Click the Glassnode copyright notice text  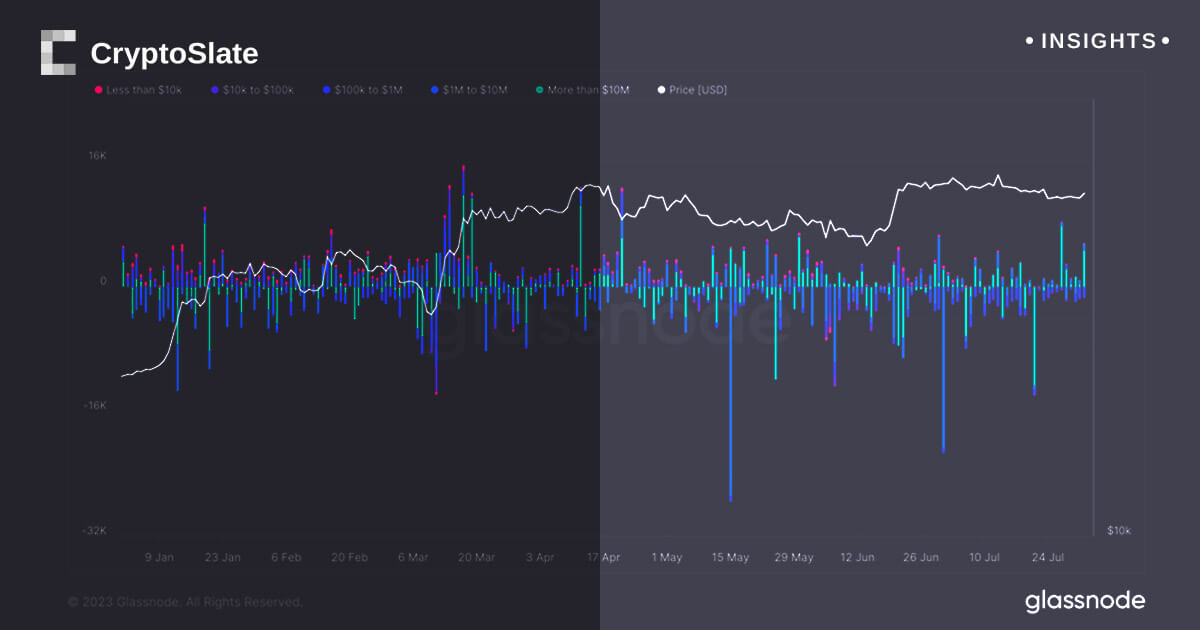184,602
